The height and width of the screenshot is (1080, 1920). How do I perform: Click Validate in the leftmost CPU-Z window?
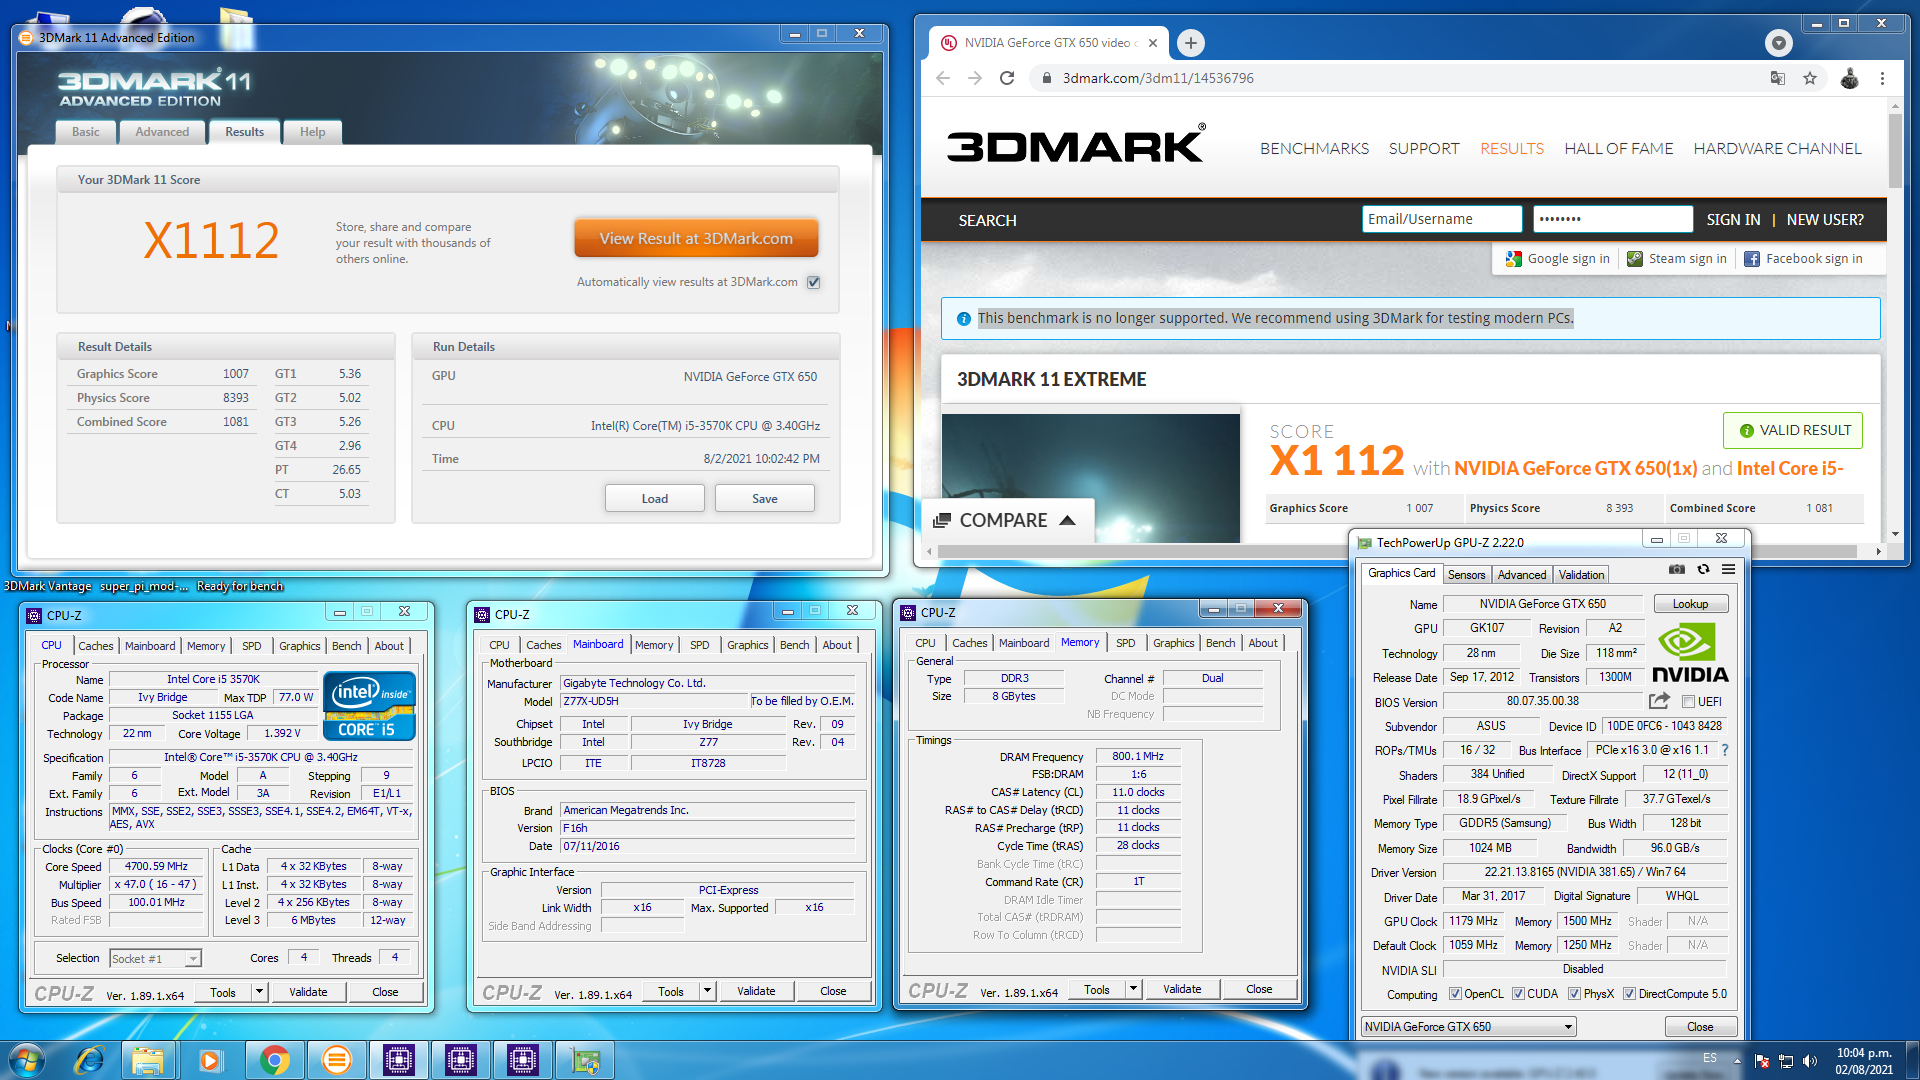(308, 992)
